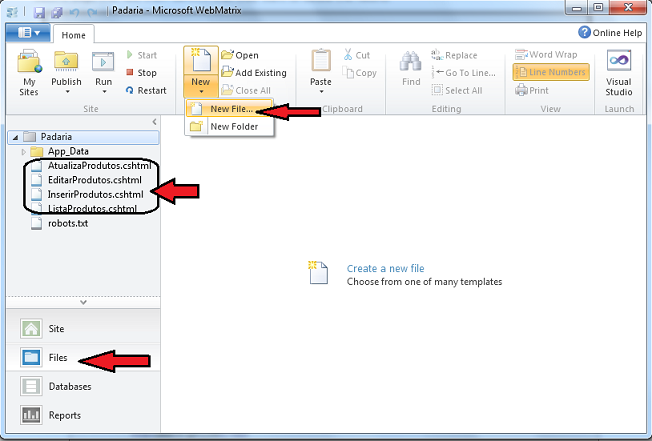Choose New File… from the dropdown menu
Viewport: 652px width, 441px height.
229,109
